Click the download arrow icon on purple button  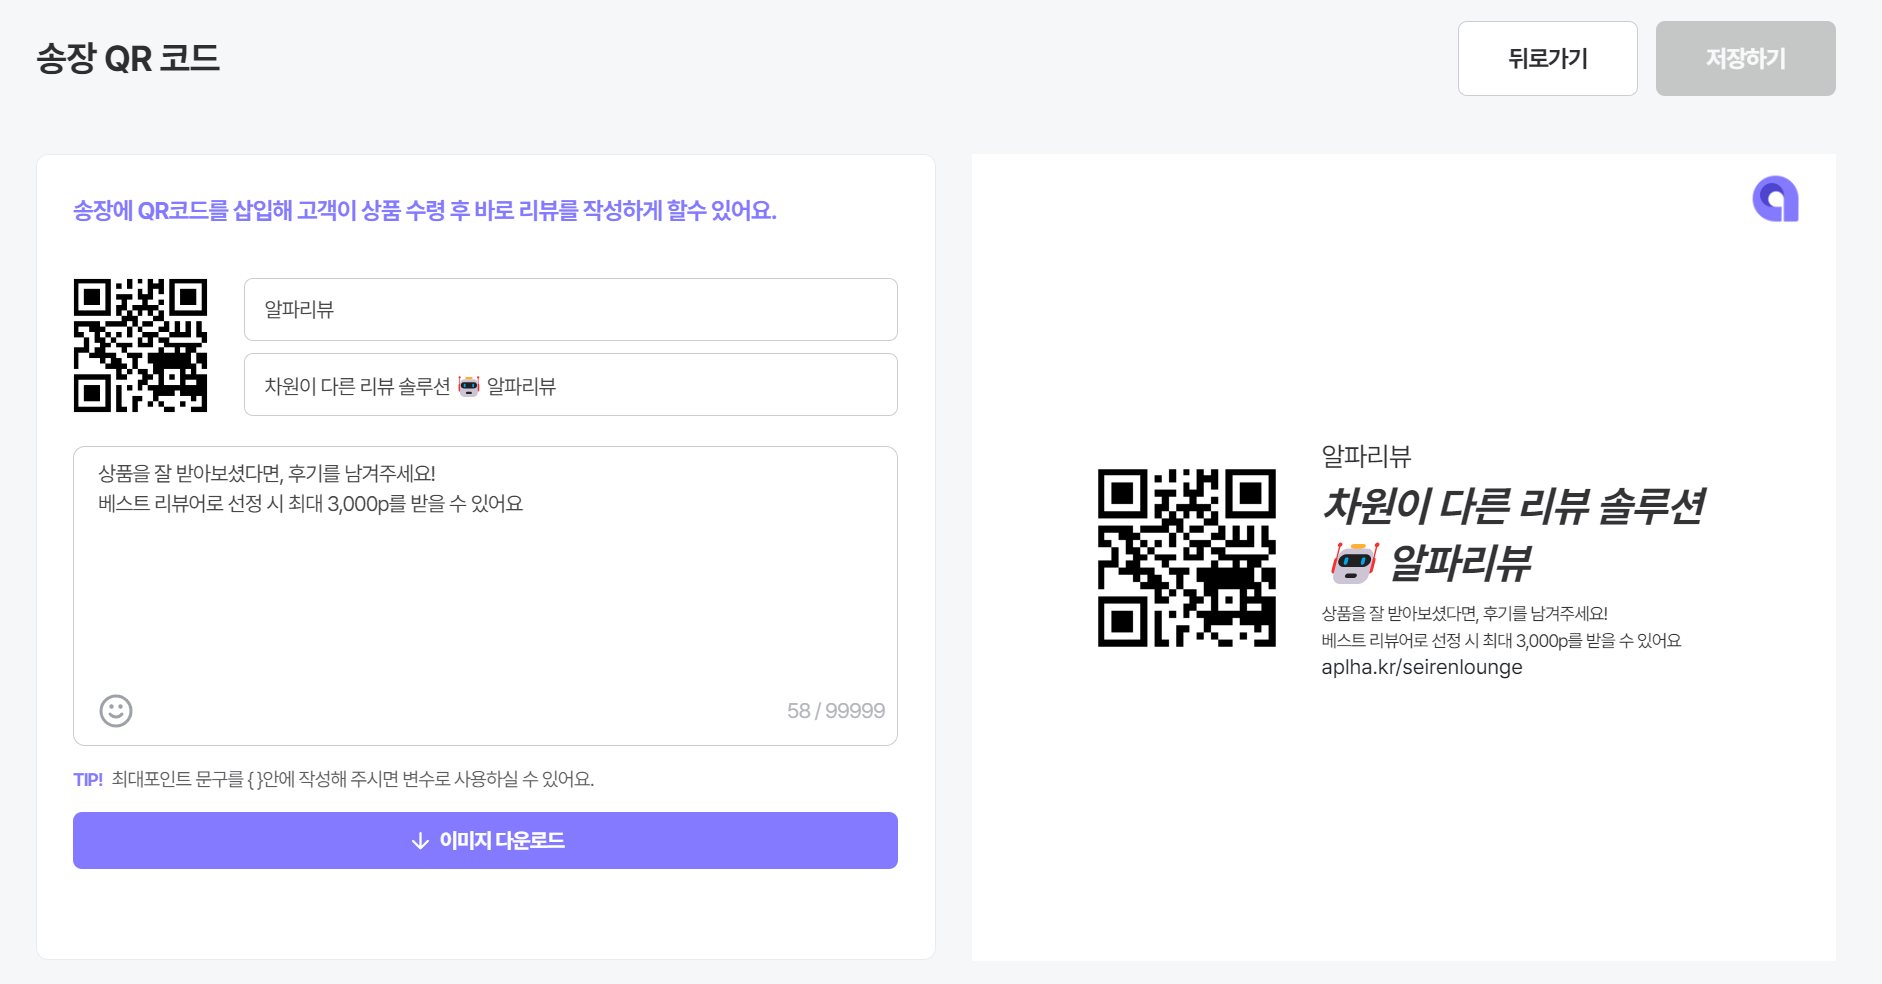pyautogui.click(x=420, y=841)
